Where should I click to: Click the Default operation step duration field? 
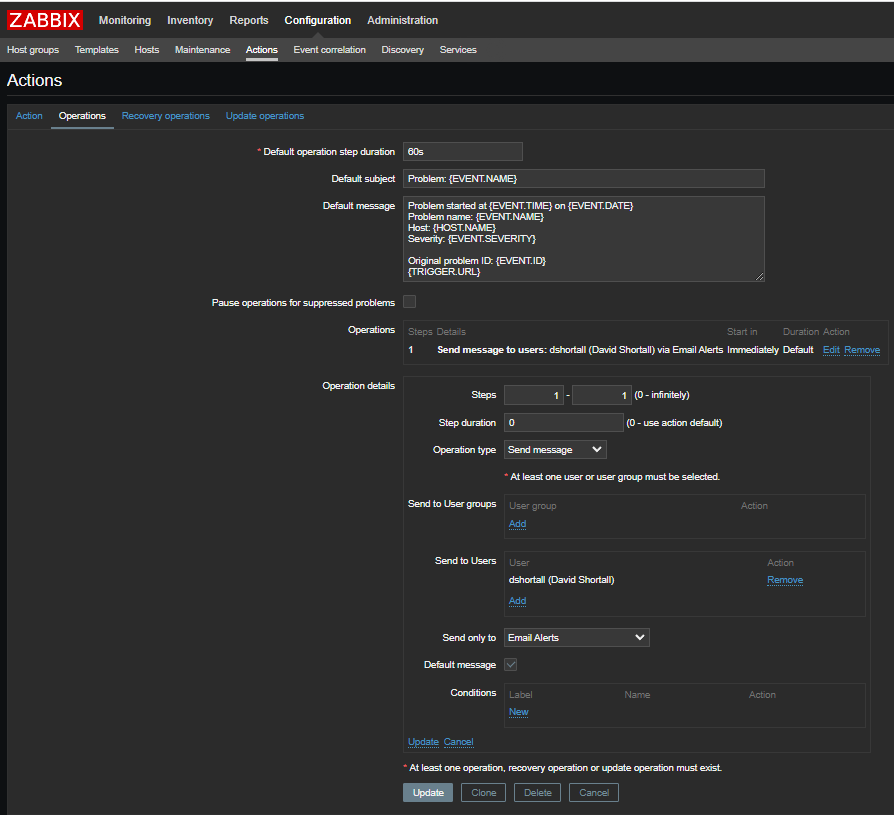tap(462, 152)
